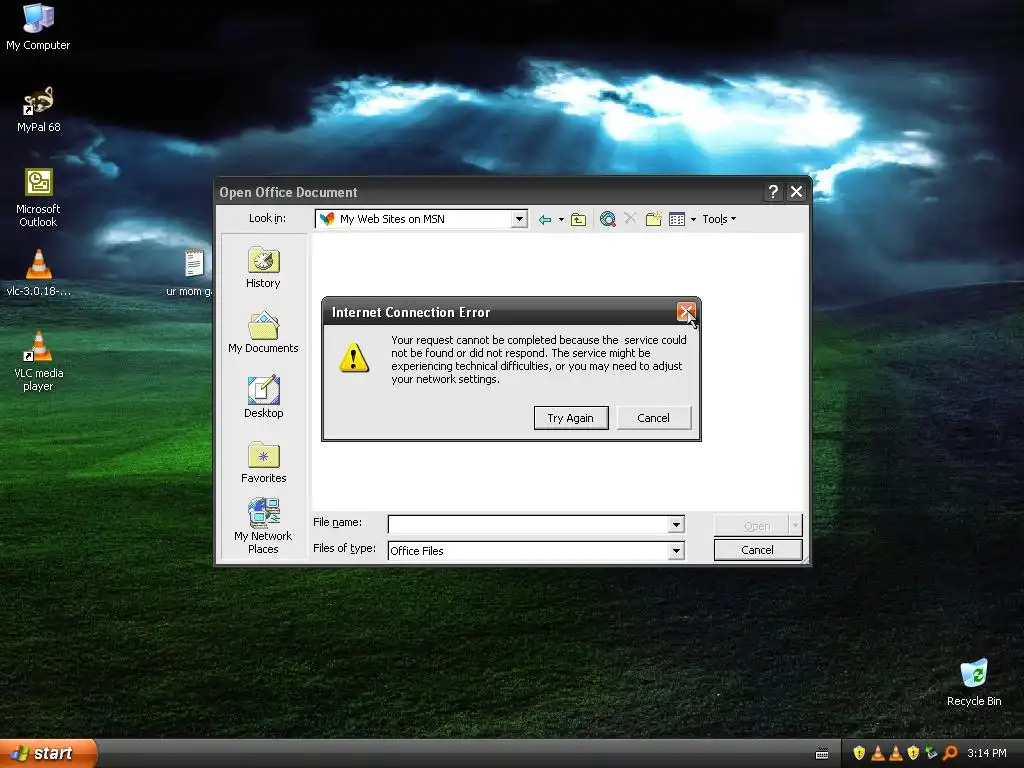
Task: Click the Safely Remove Hardware tray icon
Action: [932, 754]
